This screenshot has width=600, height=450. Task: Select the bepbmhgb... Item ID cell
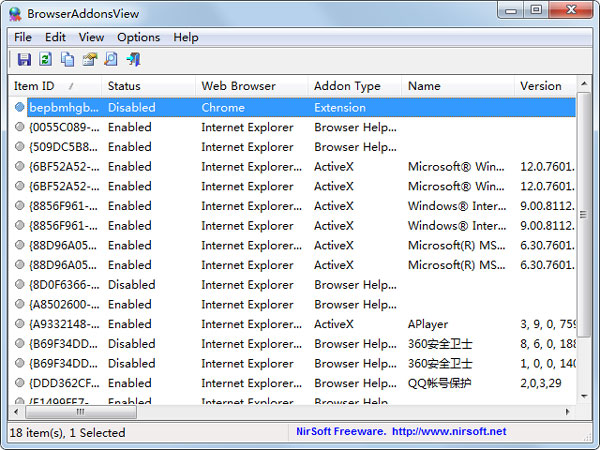64,108
